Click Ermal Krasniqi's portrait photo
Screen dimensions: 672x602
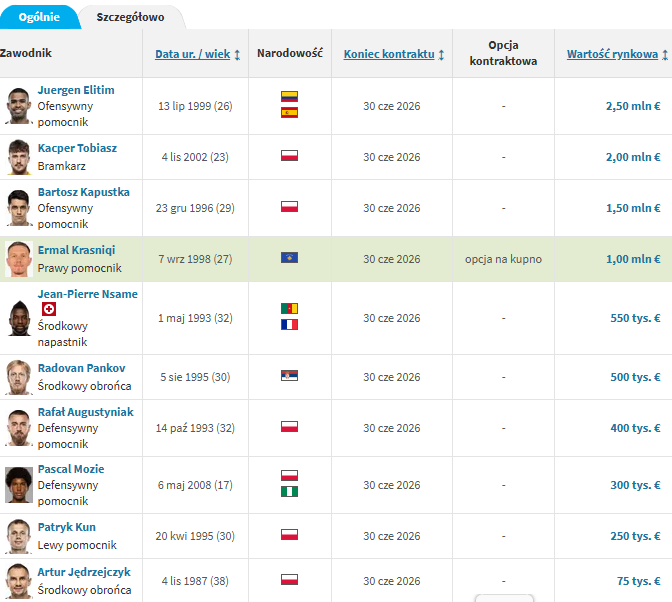click(x=19, y=259)
